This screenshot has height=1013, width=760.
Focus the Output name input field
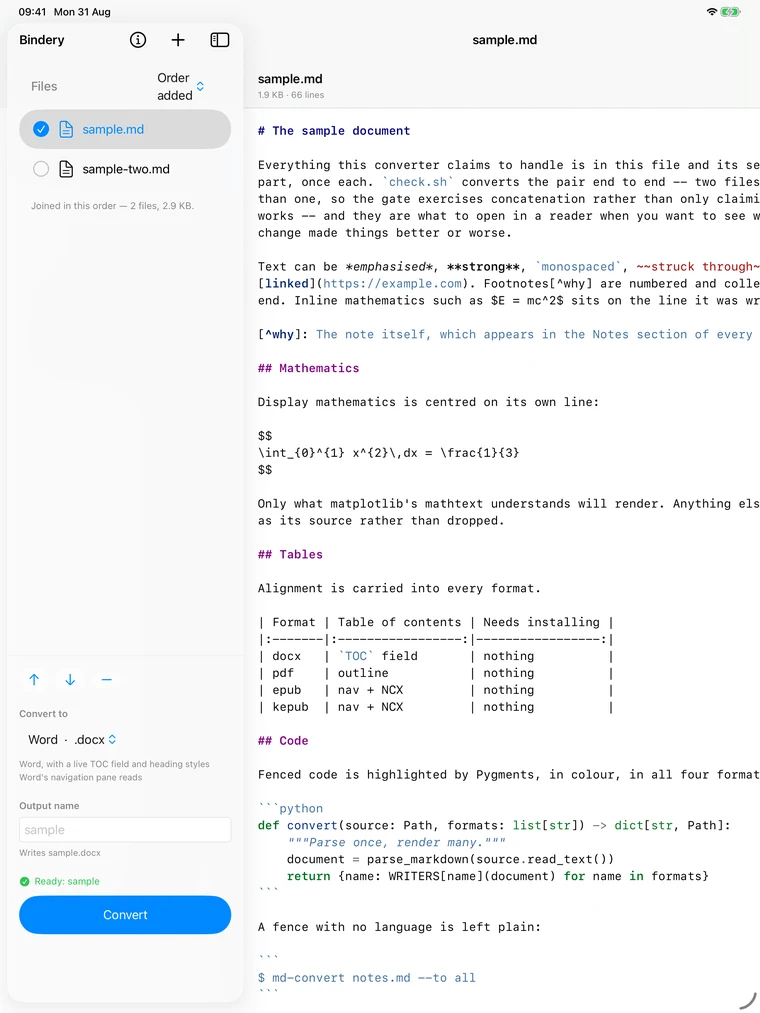[x=125, y=830]
